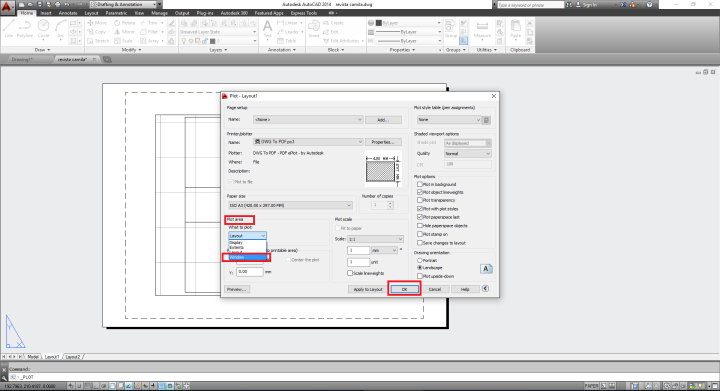Open Printer/plotter Name dropdown
This screenshot has width=720, height=391.
tap(308, 142)
